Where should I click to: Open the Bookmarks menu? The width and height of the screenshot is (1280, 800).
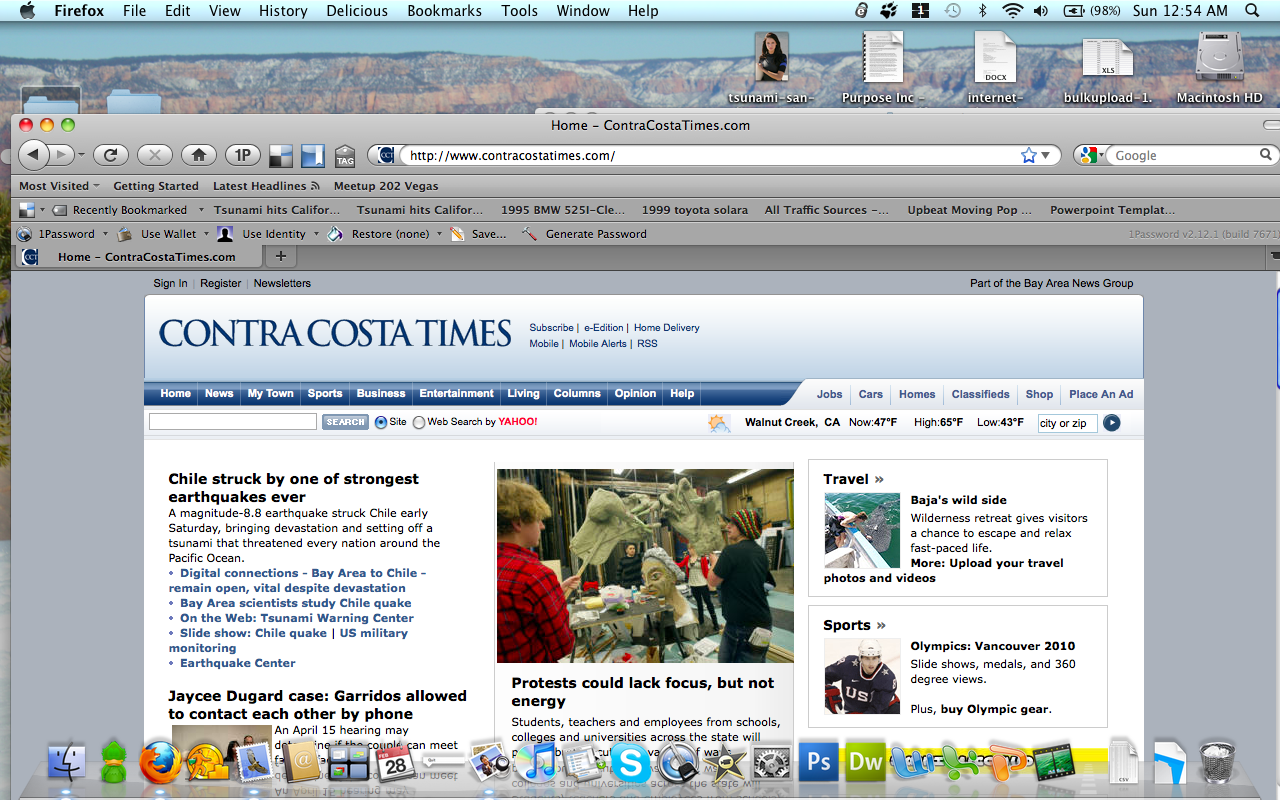[444, 11]
